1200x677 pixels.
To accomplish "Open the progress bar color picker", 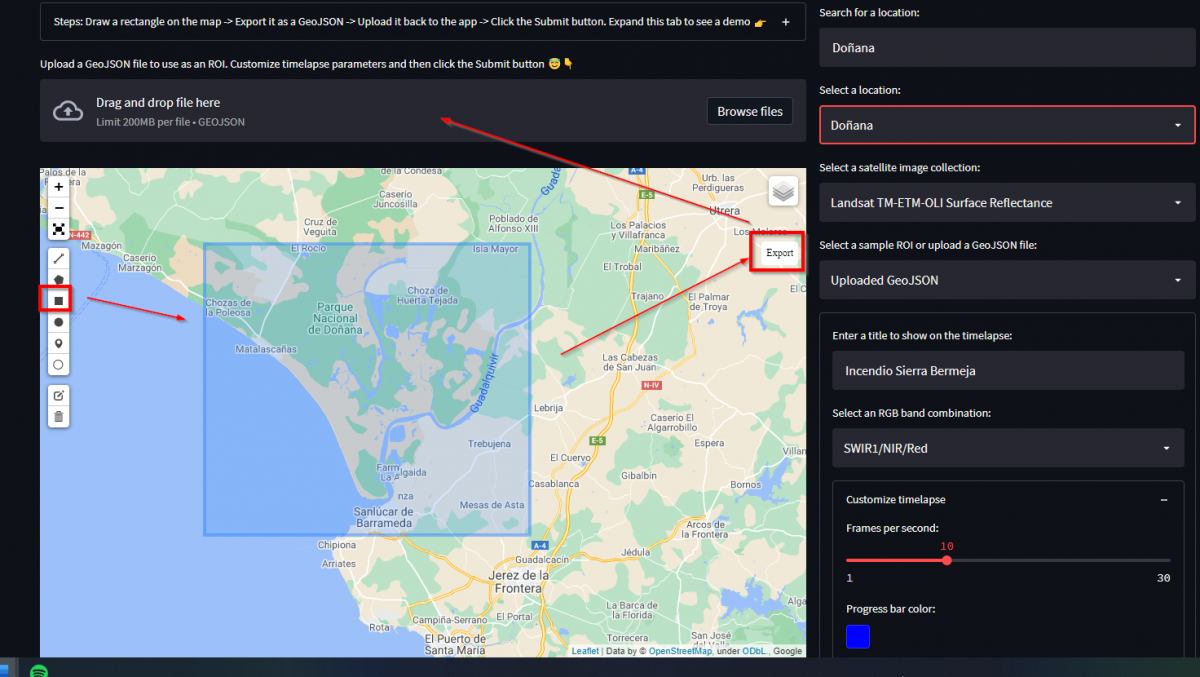I will pyautogui.click(x=857, y=636).
